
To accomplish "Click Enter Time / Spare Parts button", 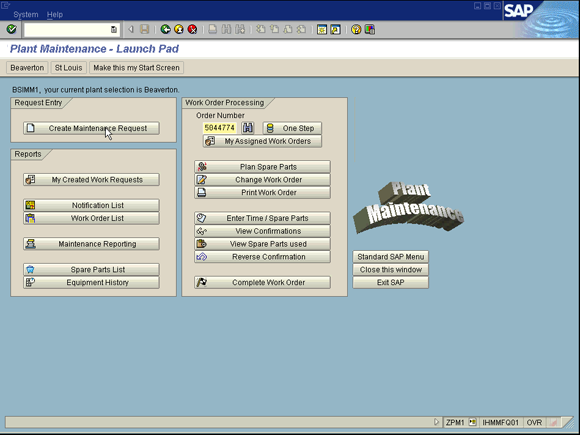I will pos(262,218).
